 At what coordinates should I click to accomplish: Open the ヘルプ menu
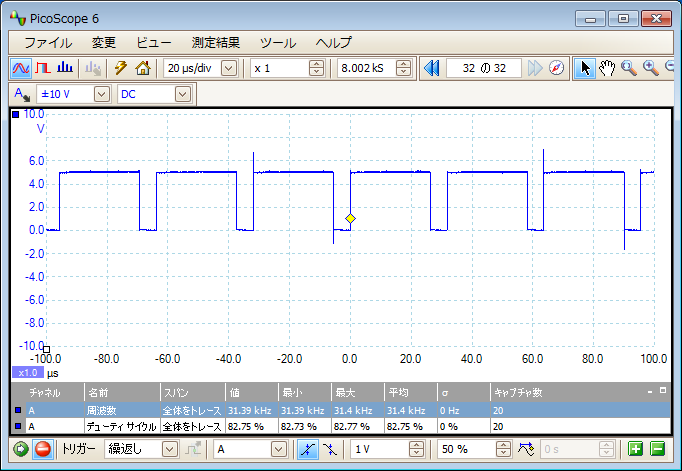[334, 43]
